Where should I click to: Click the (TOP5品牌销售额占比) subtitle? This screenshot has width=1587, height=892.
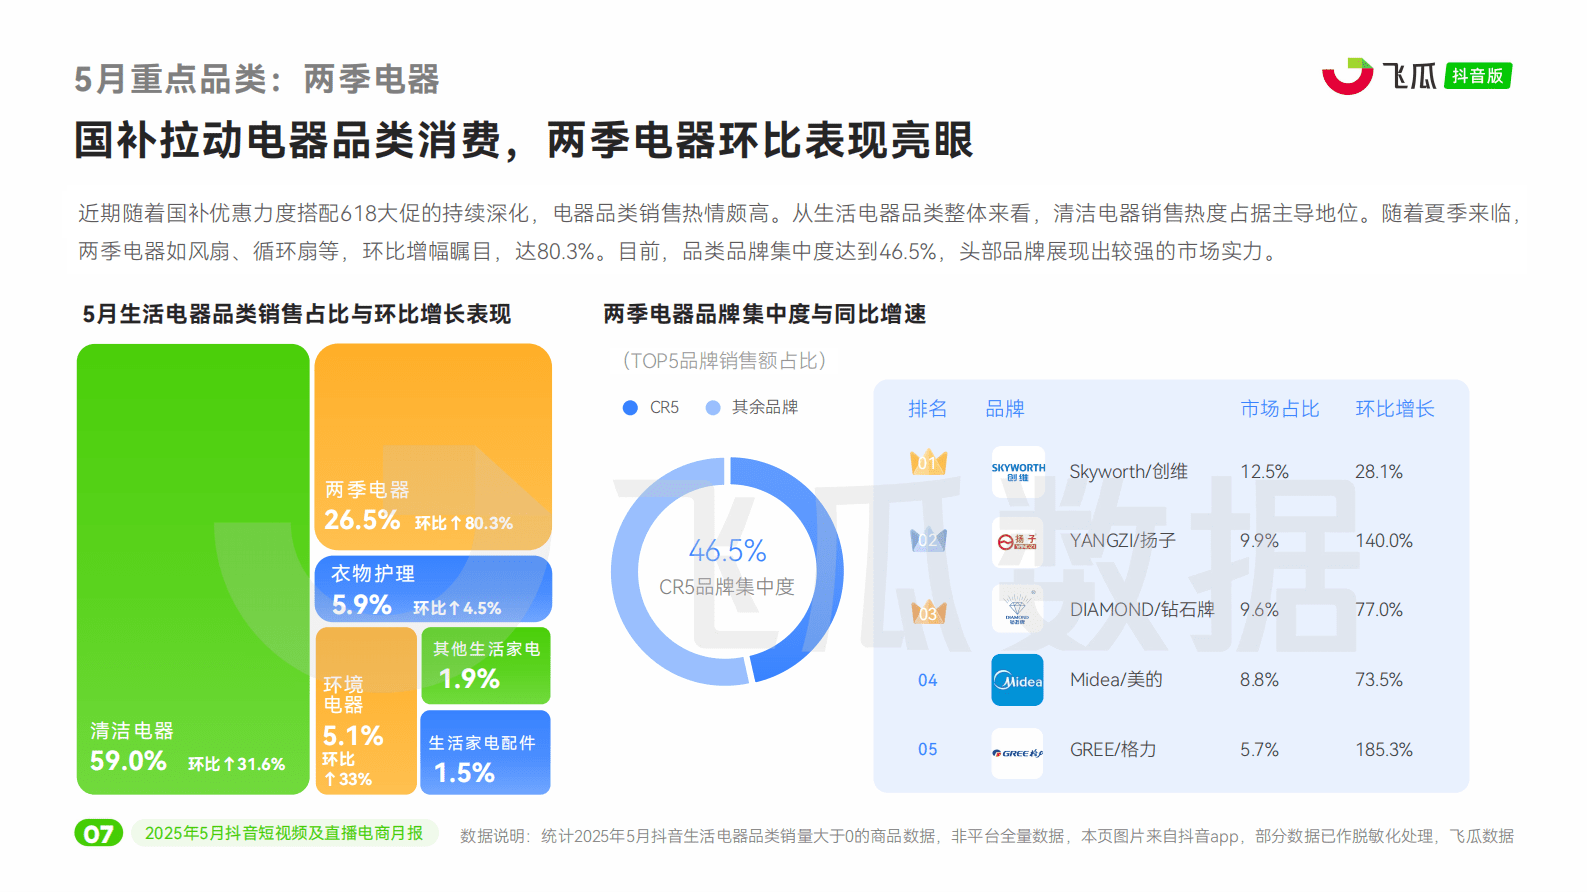pos(724,361)
